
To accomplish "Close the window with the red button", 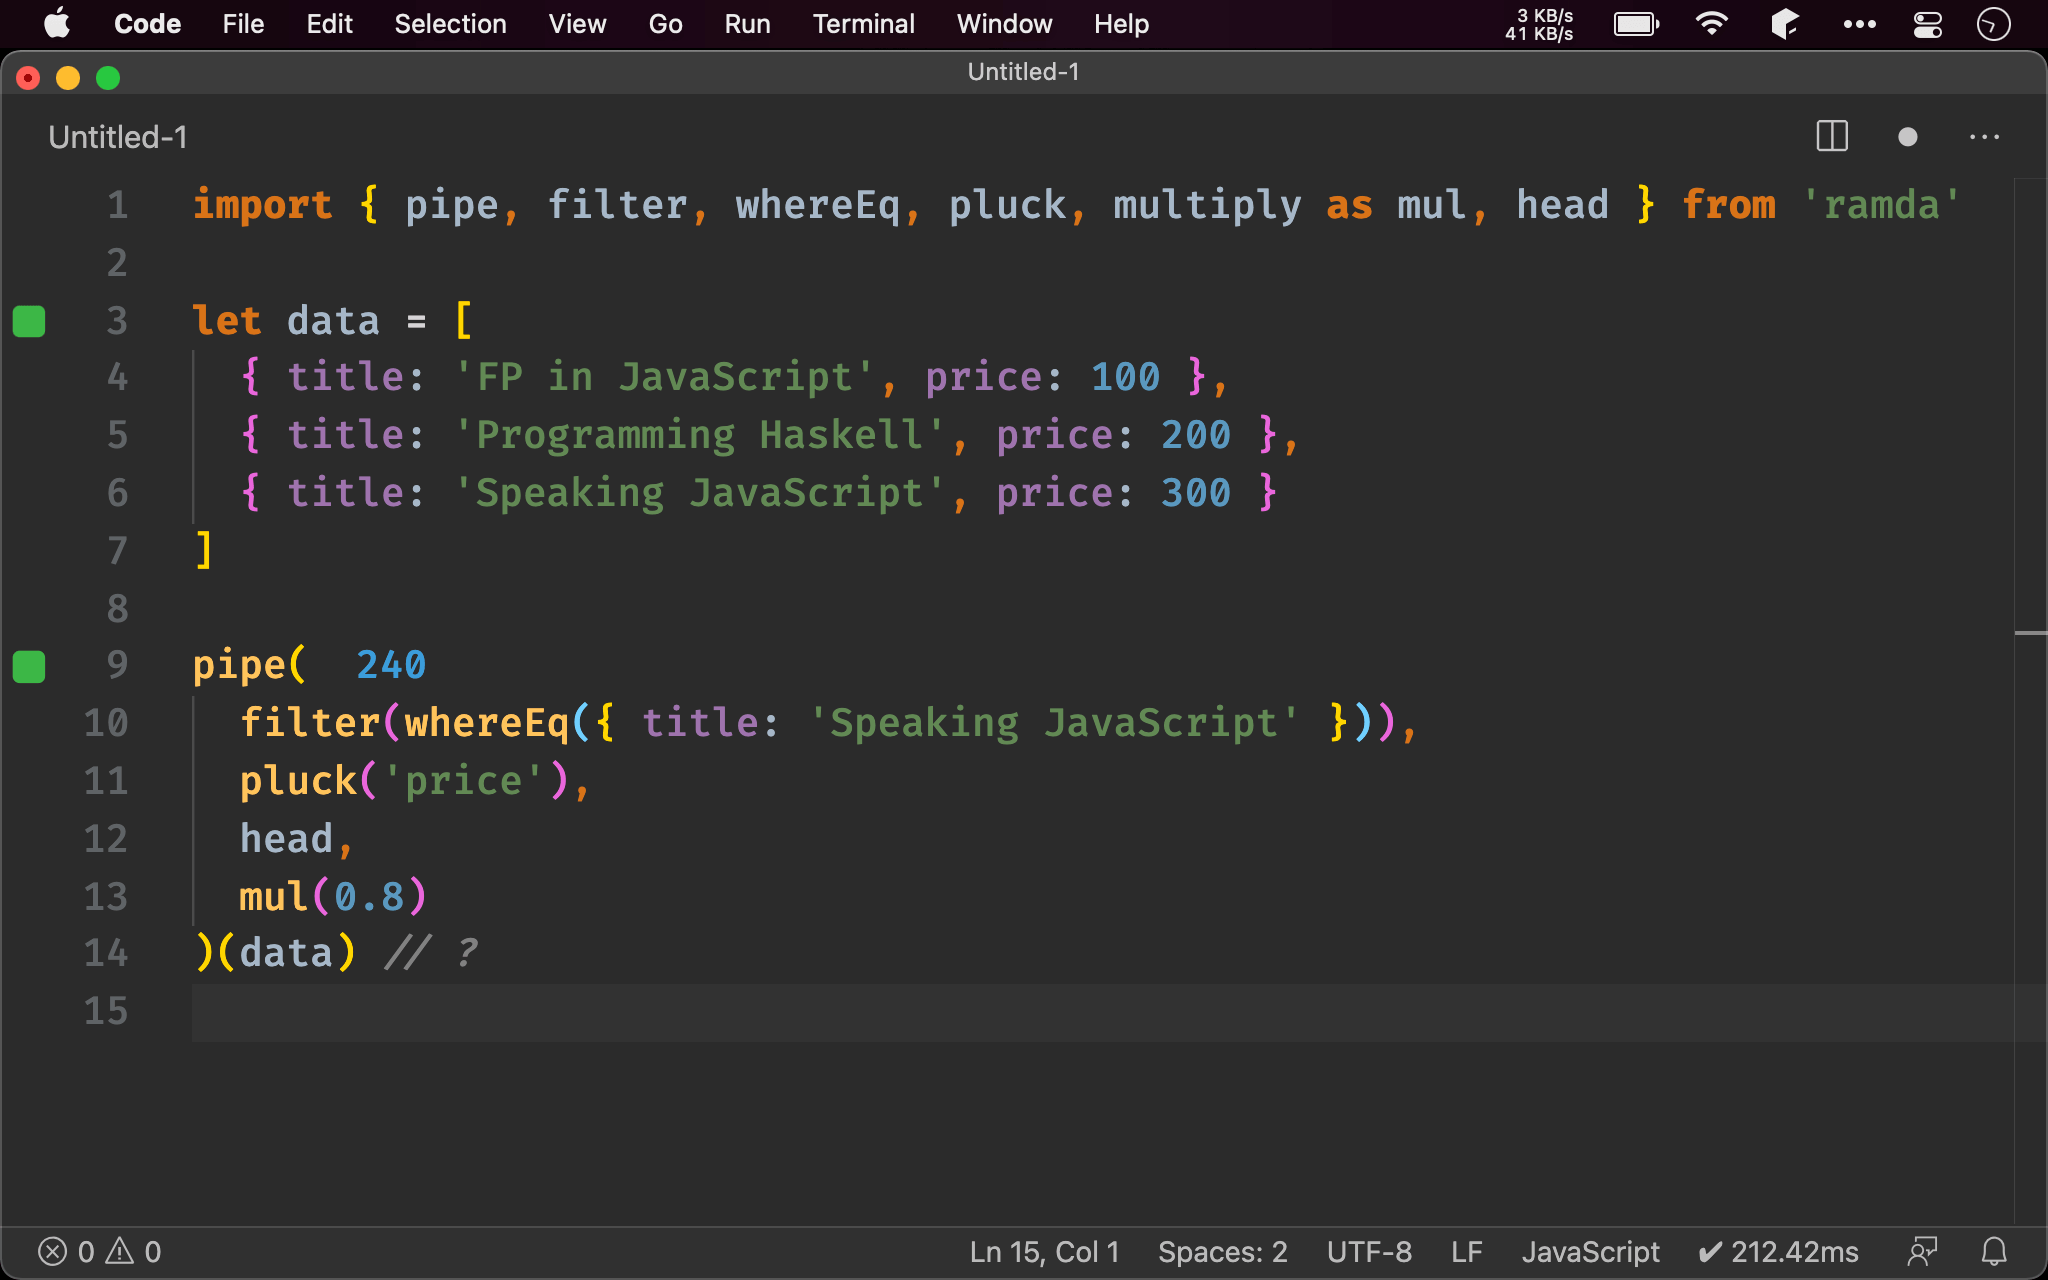I will (28, 78).
